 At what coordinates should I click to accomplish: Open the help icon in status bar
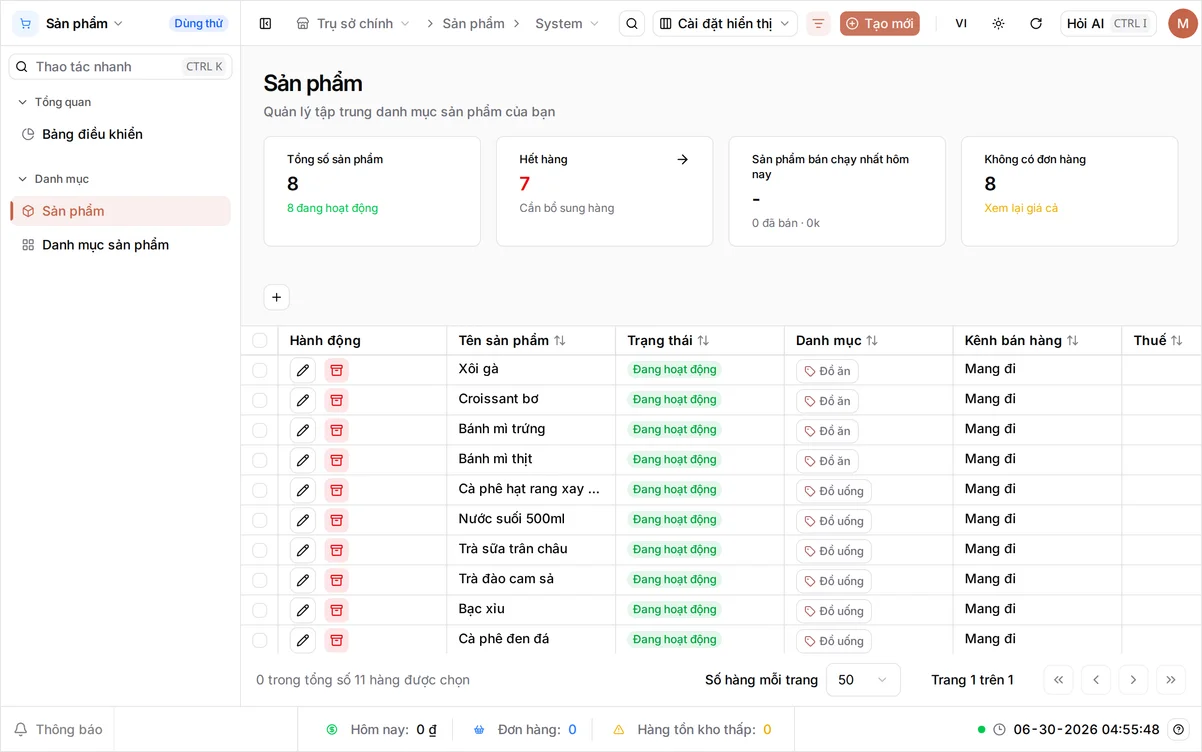[x=1179, y=729]
